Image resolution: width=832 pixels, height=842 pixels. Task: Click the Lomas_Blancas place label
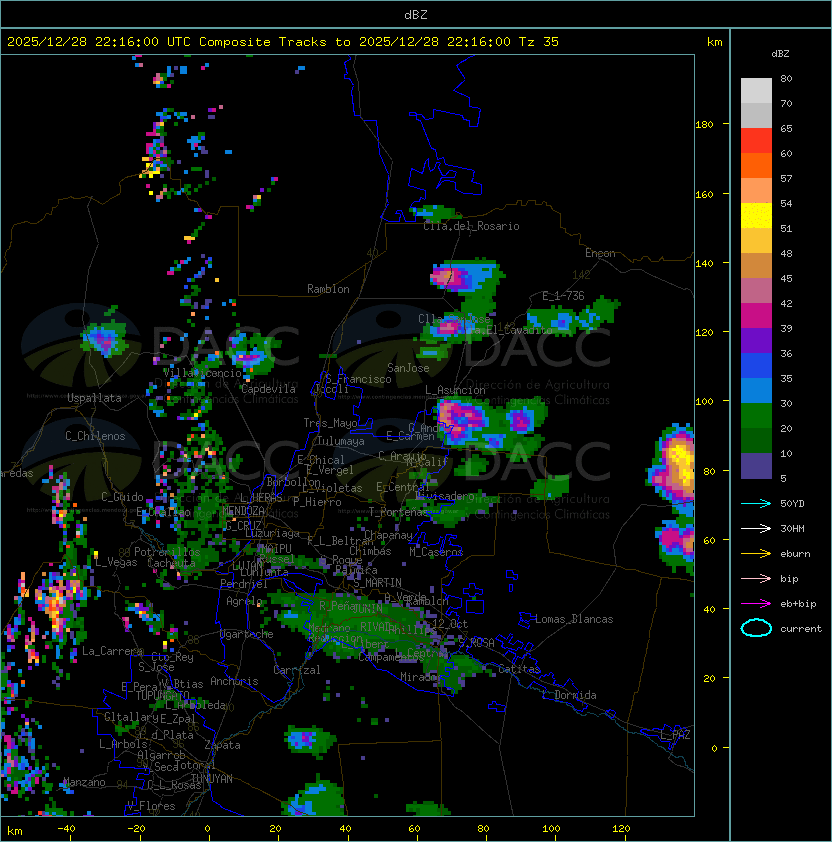click(x=574, y=619)
